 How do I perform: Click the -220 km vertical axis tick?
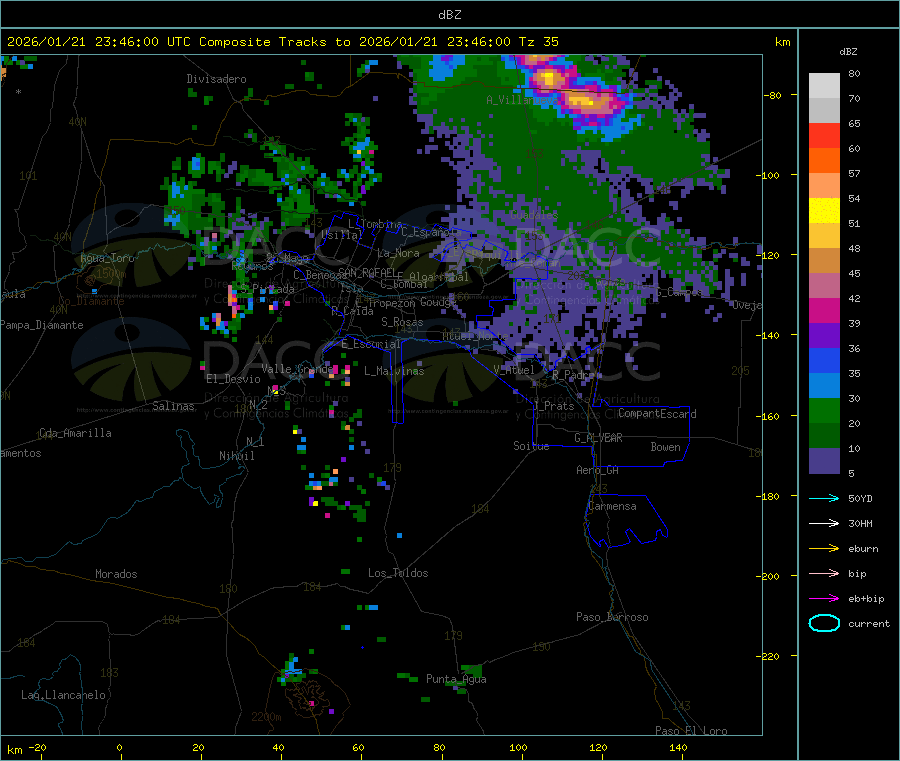click(770, 657)
